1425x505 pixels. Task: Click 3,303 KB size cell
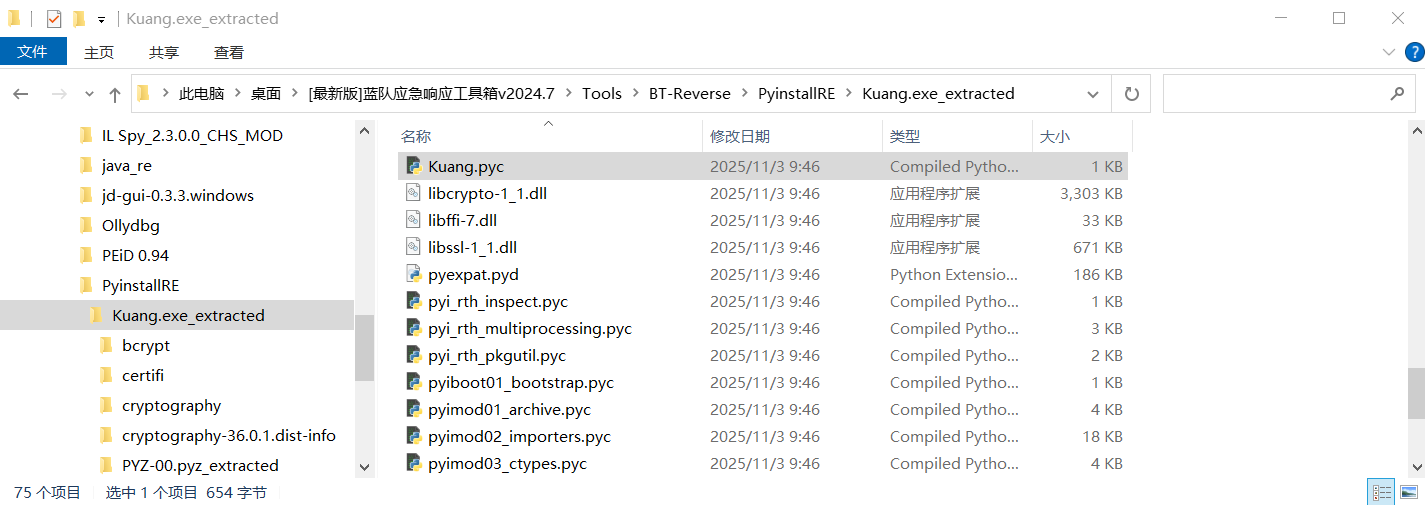point(1091,193)
